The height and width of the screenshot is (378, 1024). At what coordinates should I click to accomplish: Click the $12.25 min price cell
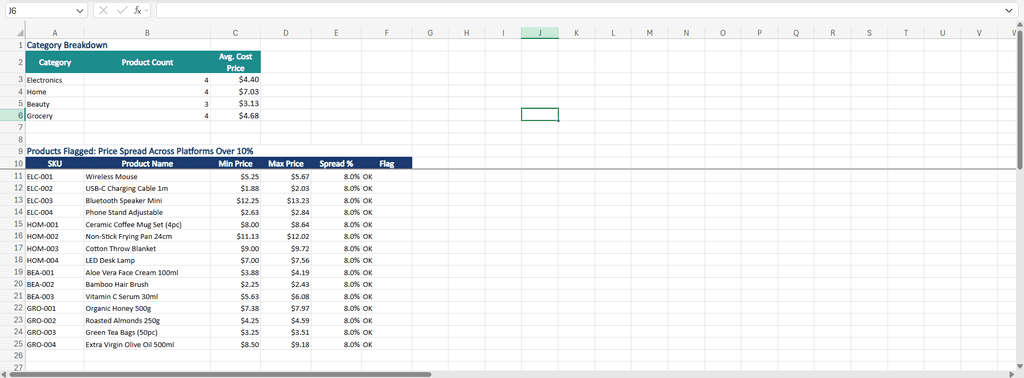click(x=236, y=200)
